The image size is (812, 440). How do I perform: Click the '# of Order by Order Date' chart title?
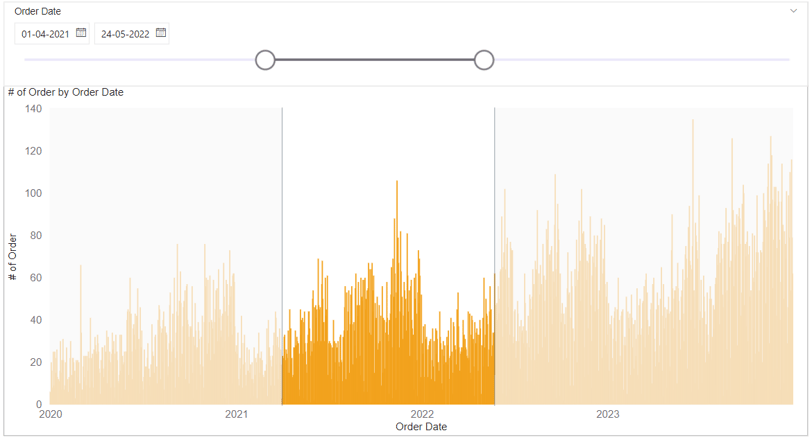pyautogui.click(x=66, y=92)
